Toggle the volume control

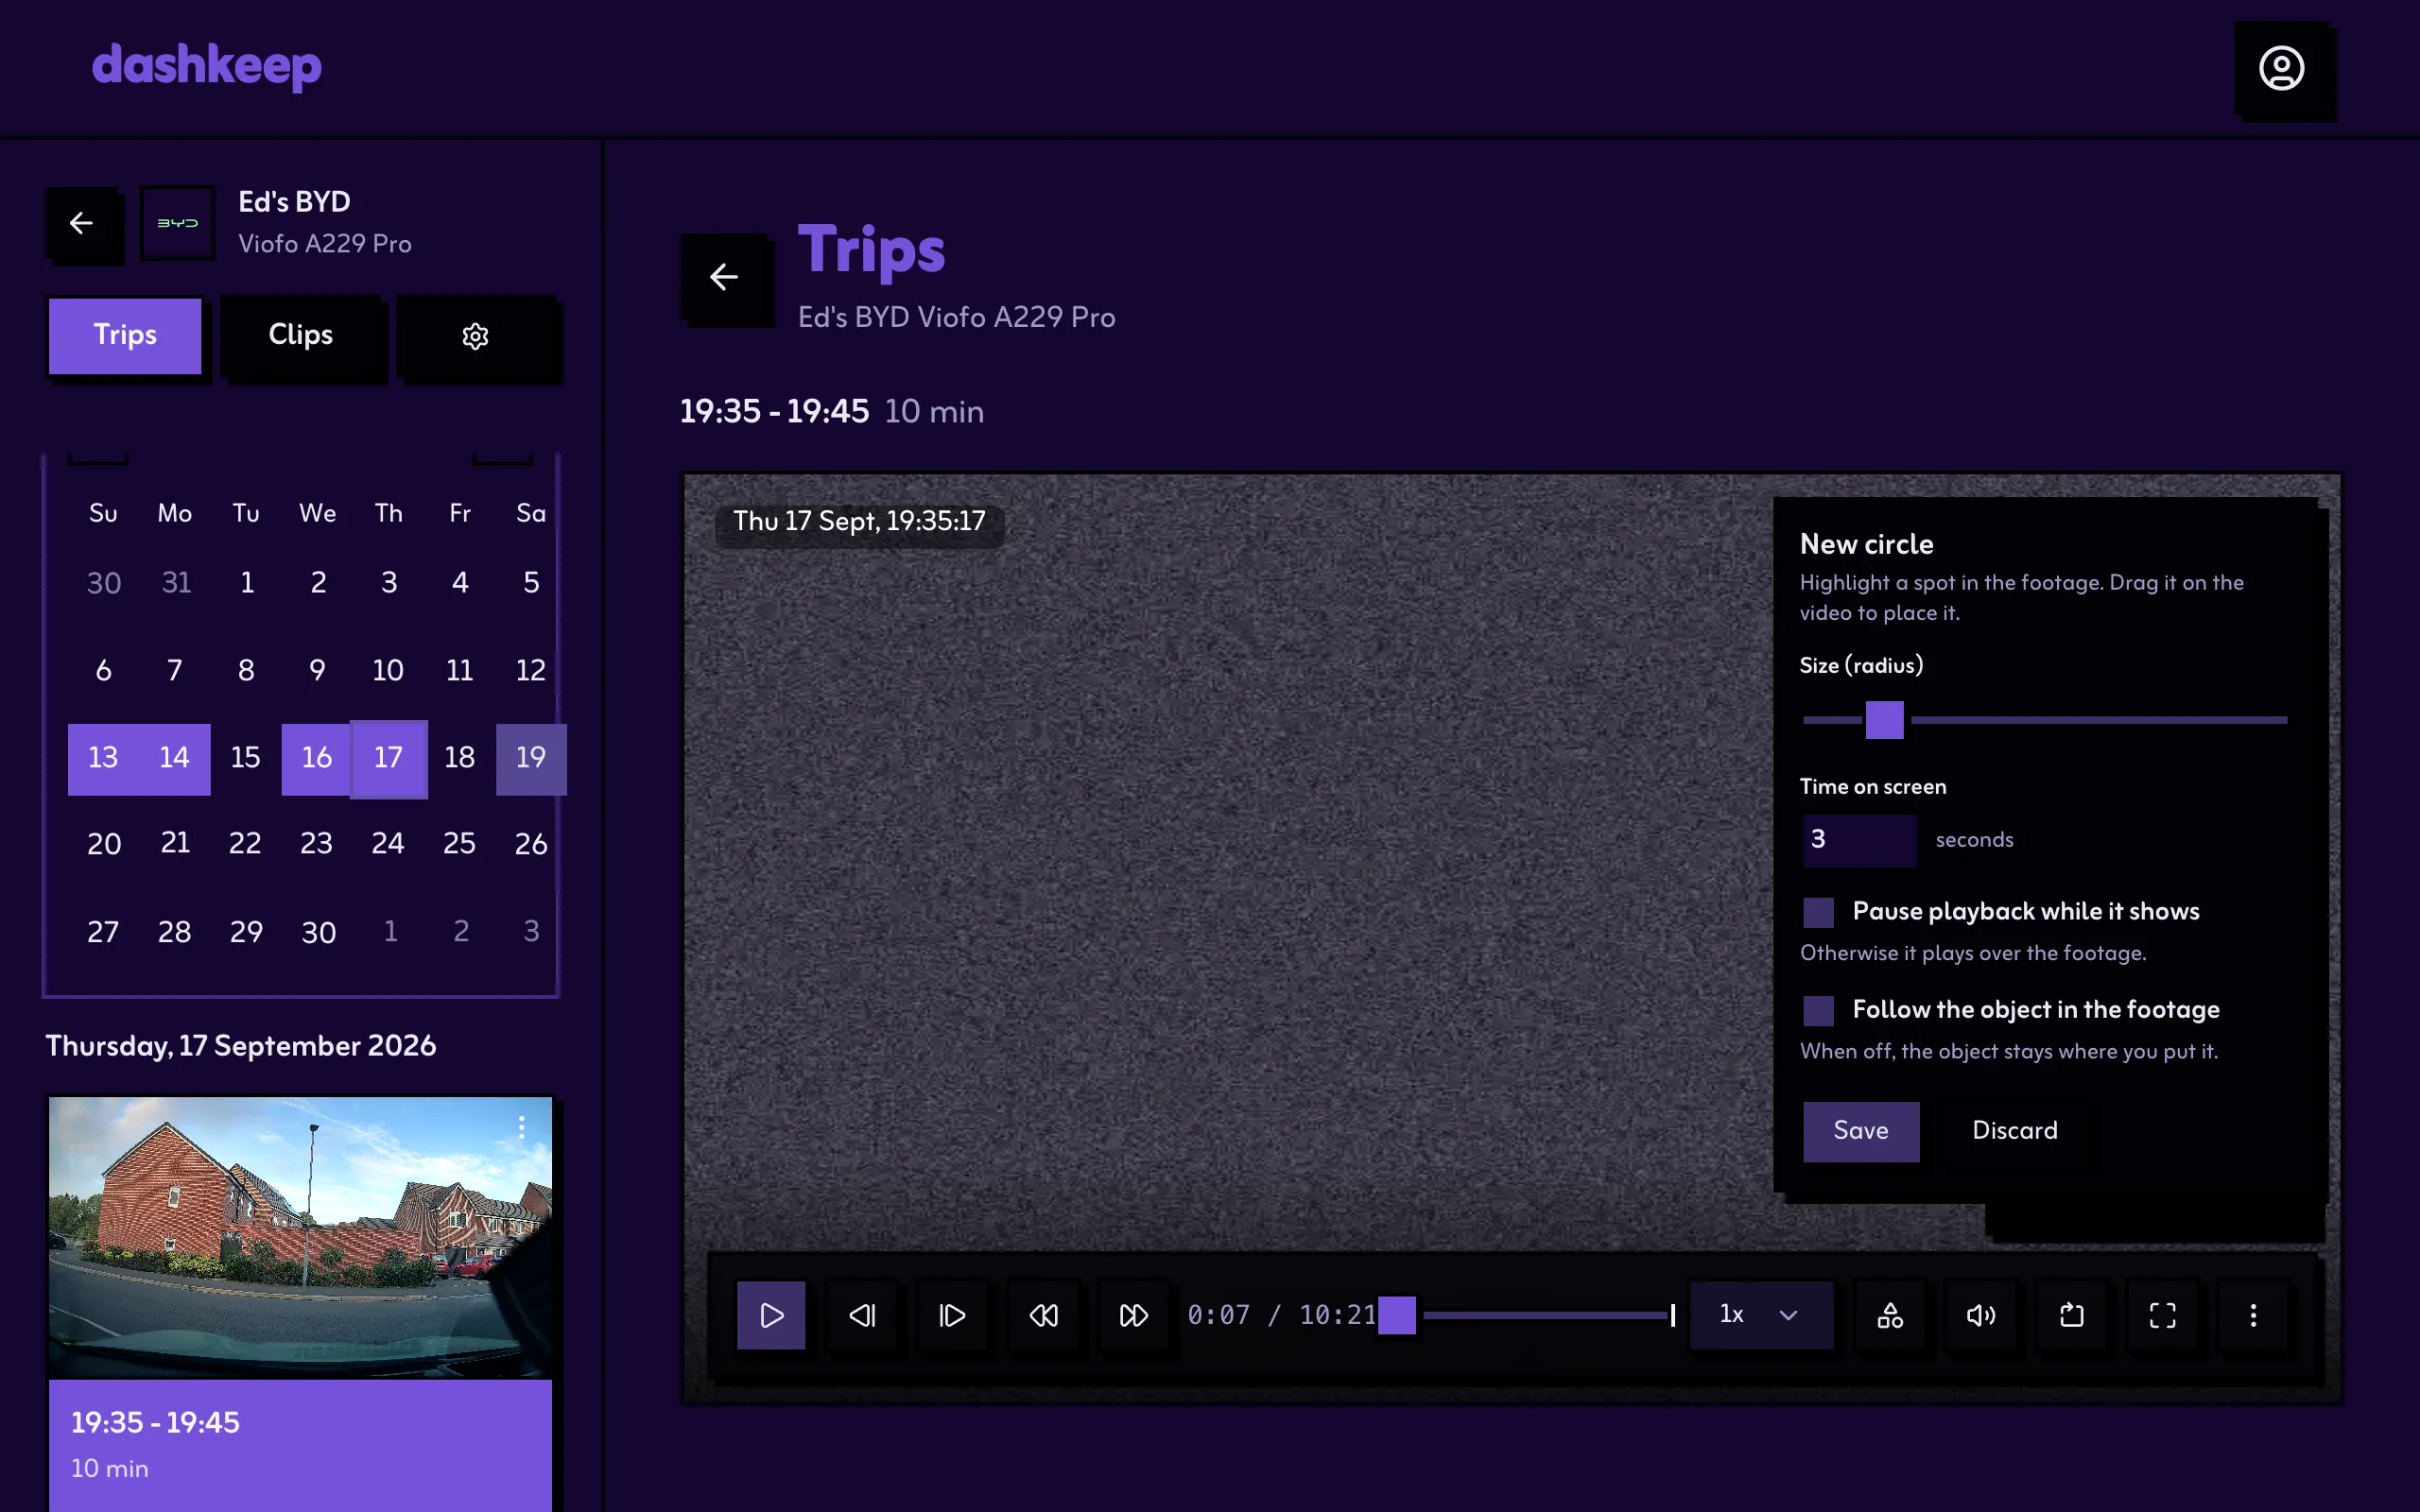[1981, 1315]
